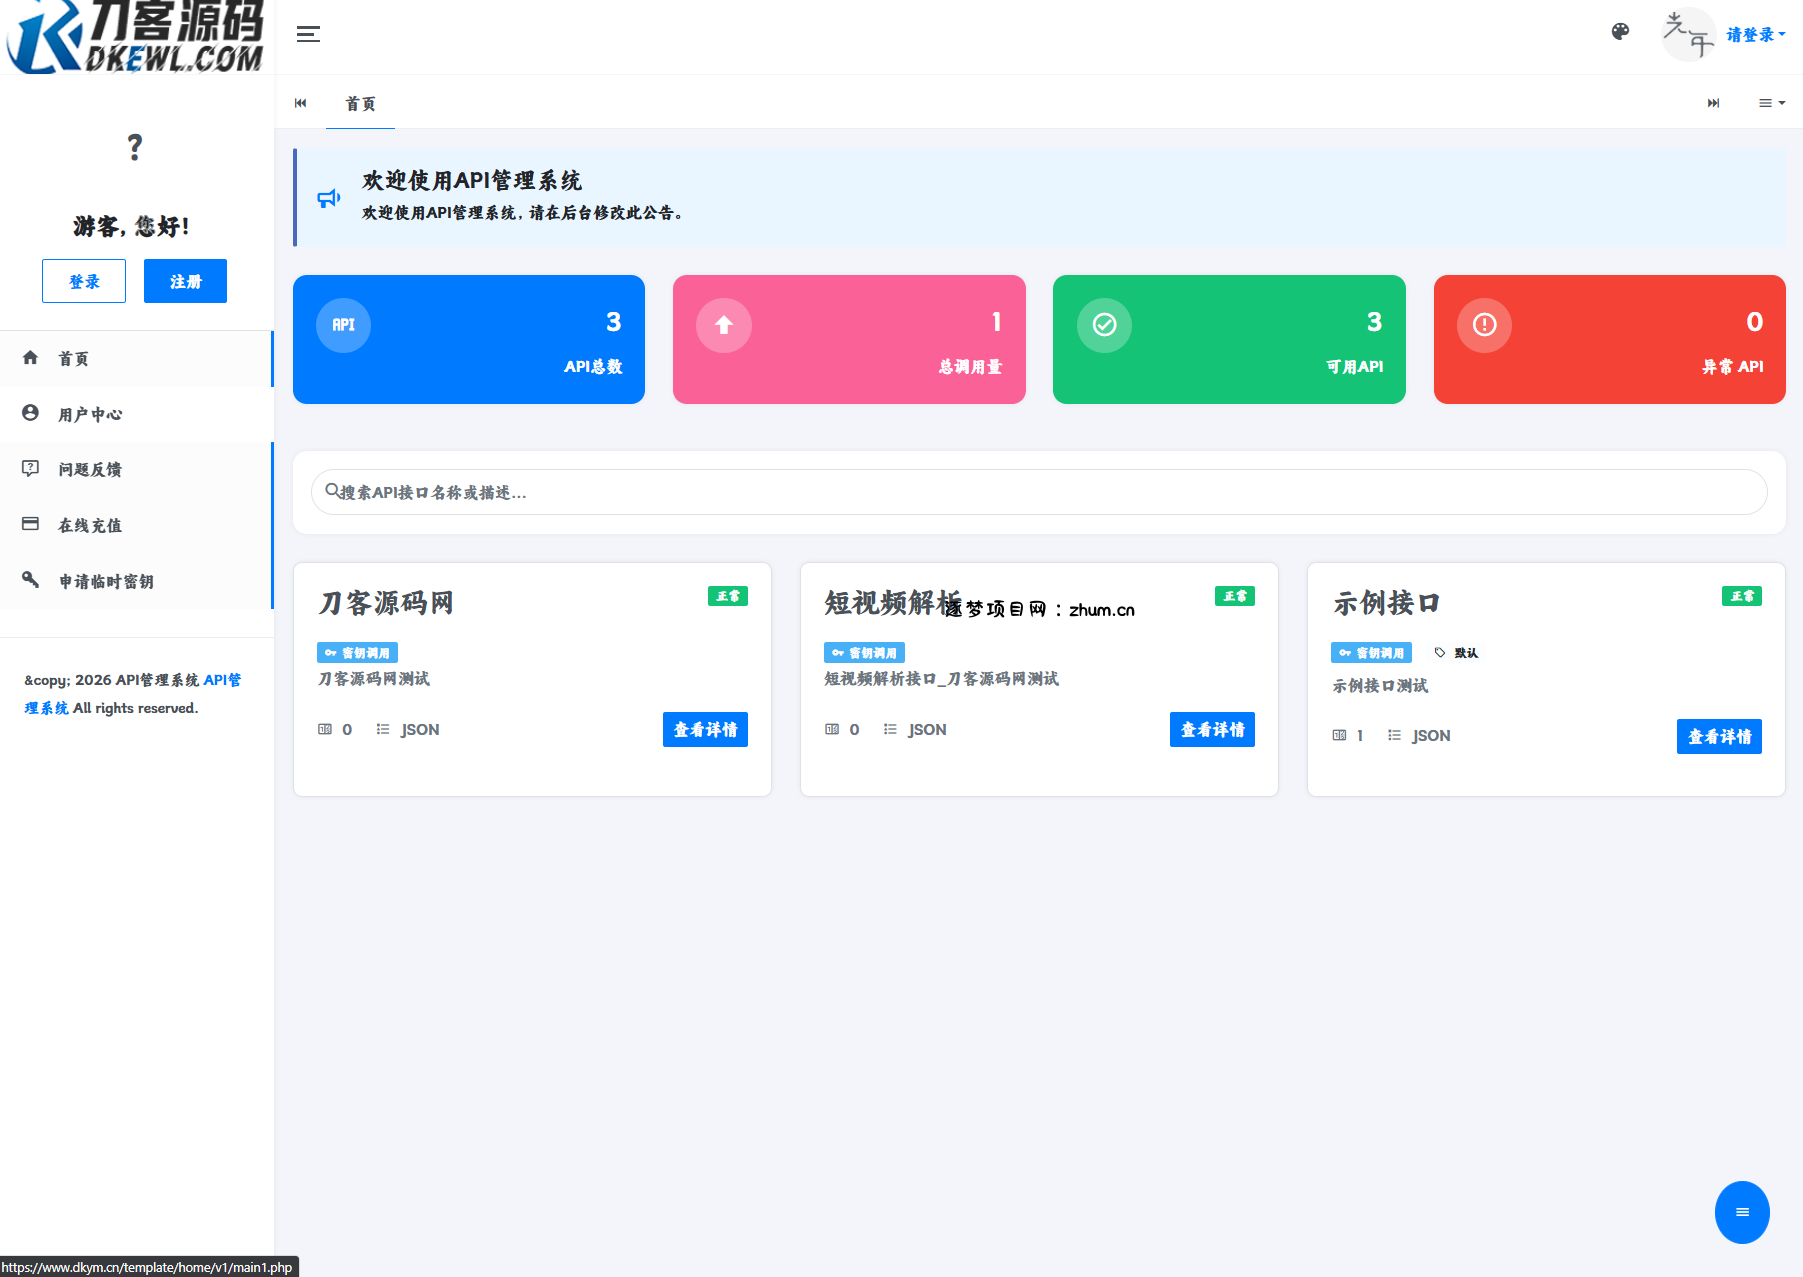Viewport: 1803px width, 1277px height.
Task: View details of 示例接口 API
Action: pyautogui.click(x=1719, y=737)
